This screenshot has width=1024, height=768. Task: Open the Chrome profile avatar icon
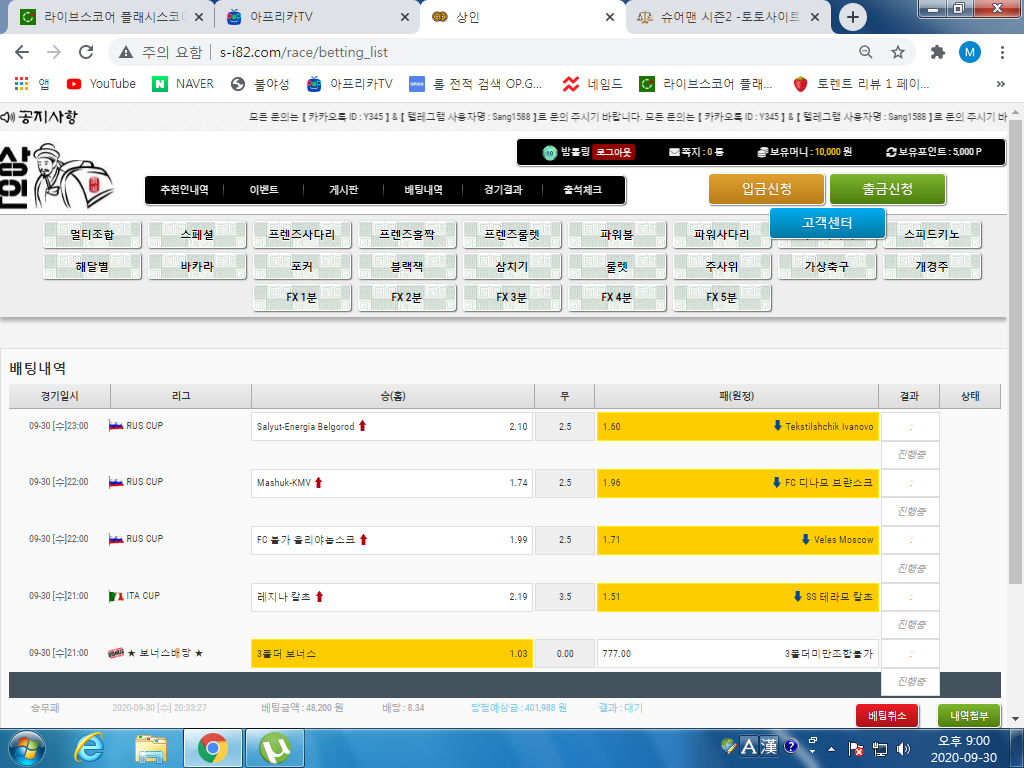pos(970,52)
